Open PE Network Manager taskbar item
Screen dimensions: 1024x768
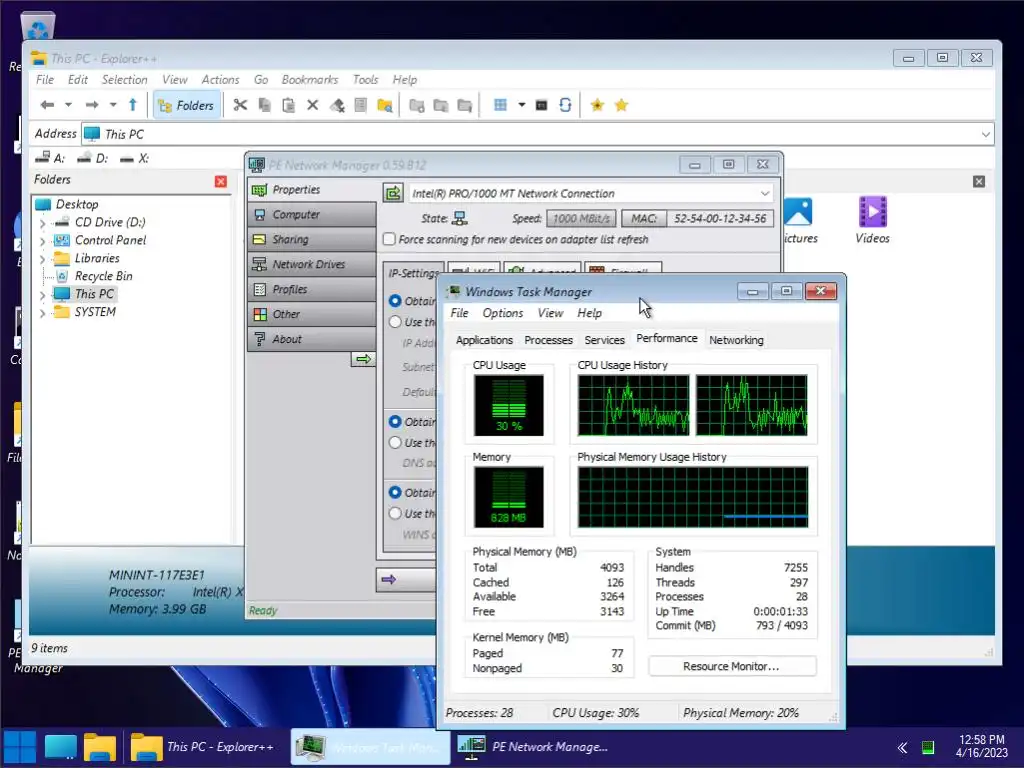click(534, 746)
